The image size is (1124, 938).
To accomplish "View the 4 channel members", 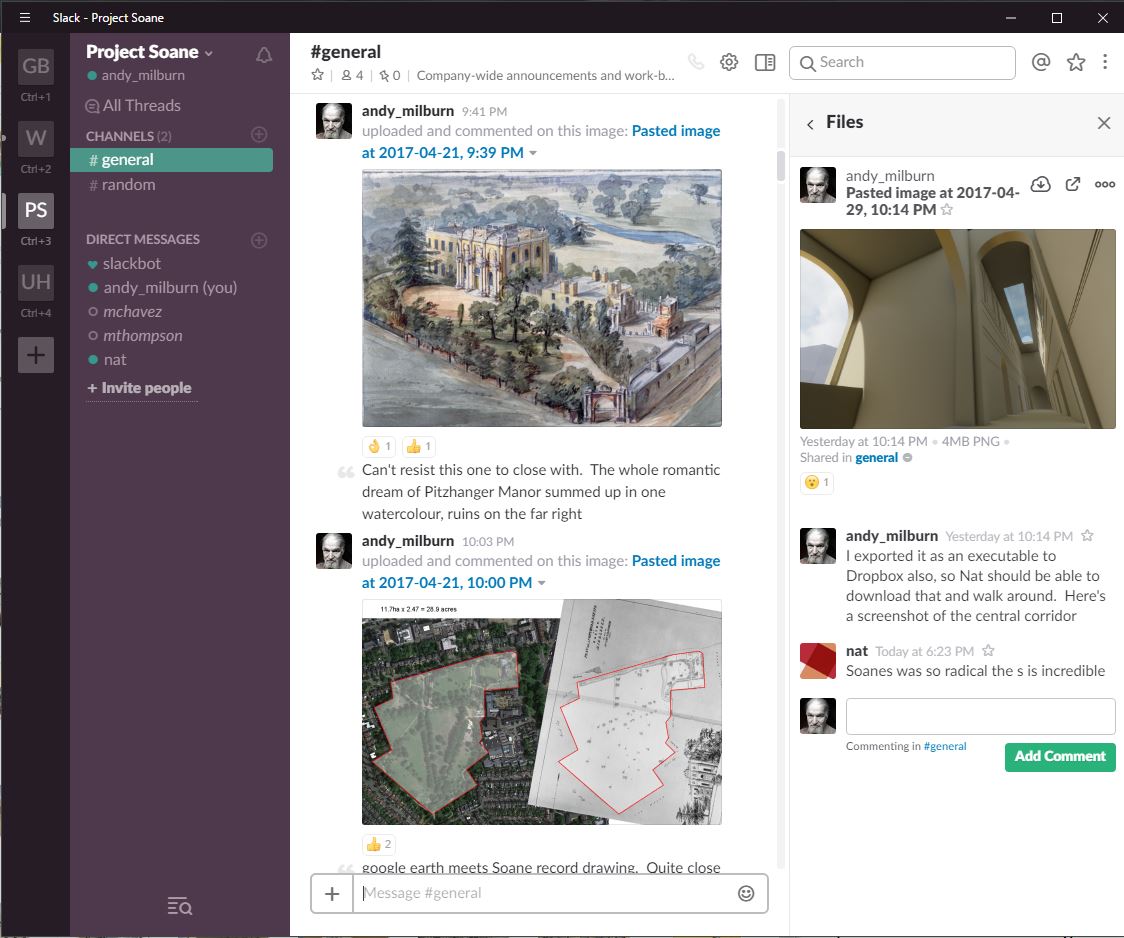I will 352,75.
